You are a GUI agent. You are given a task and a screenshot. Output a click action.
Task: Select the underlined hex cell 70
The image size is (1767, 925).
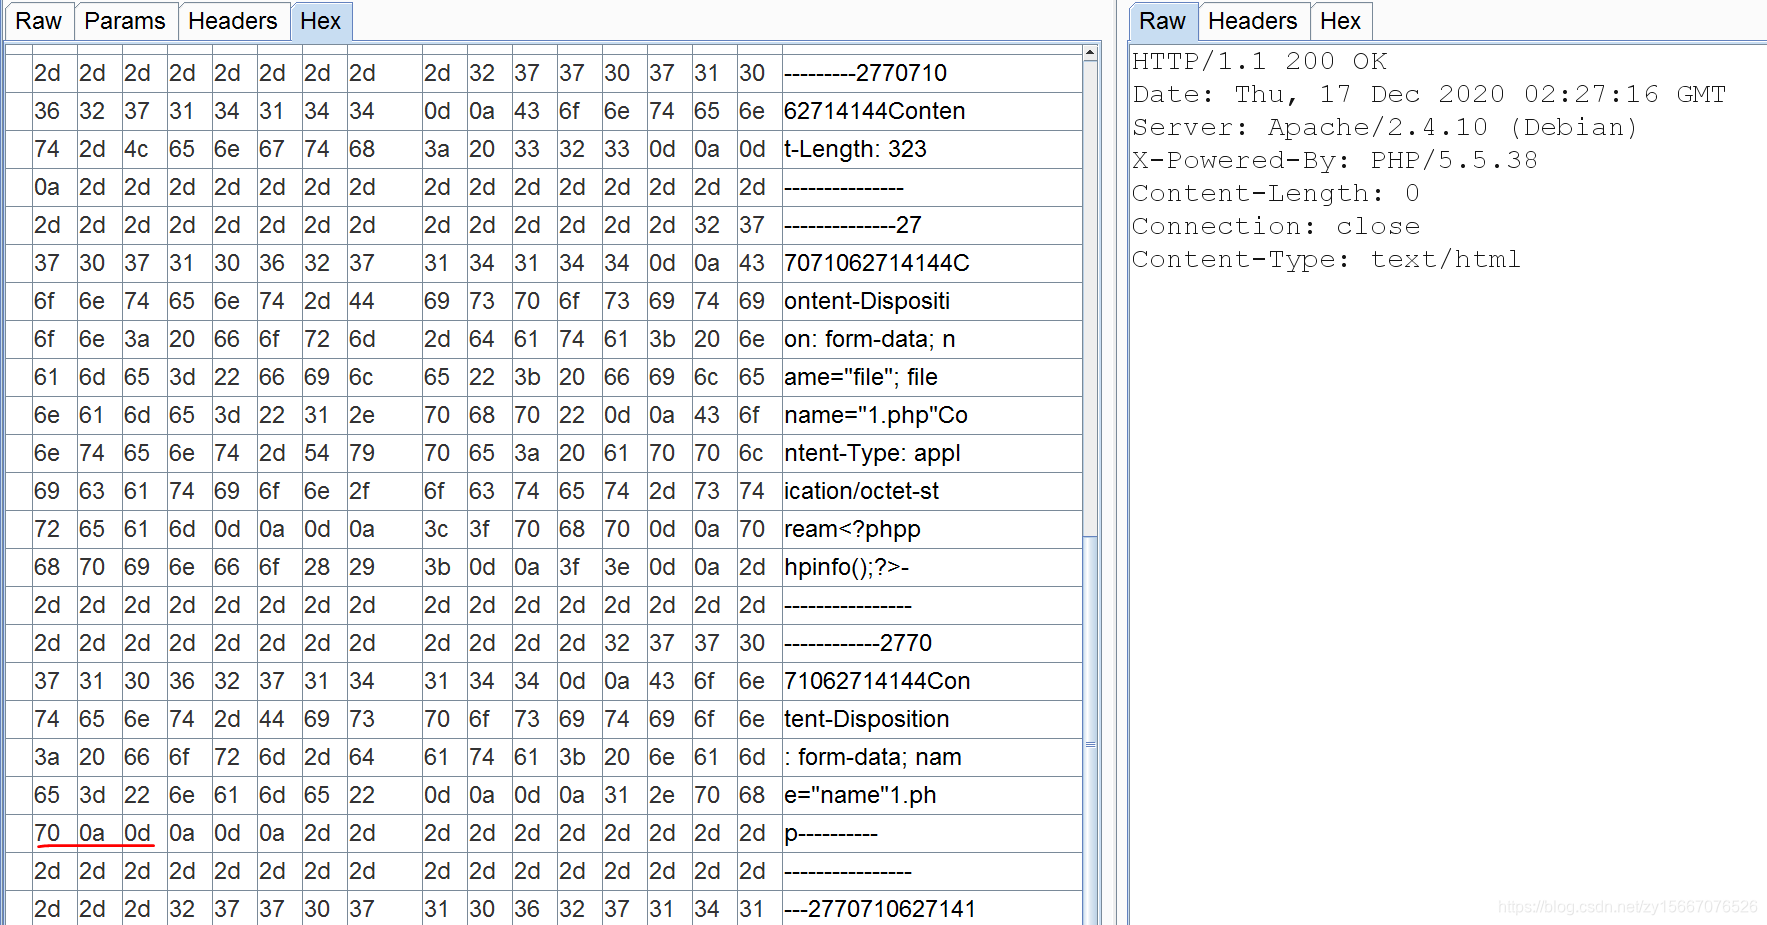[x=47, y=833]
